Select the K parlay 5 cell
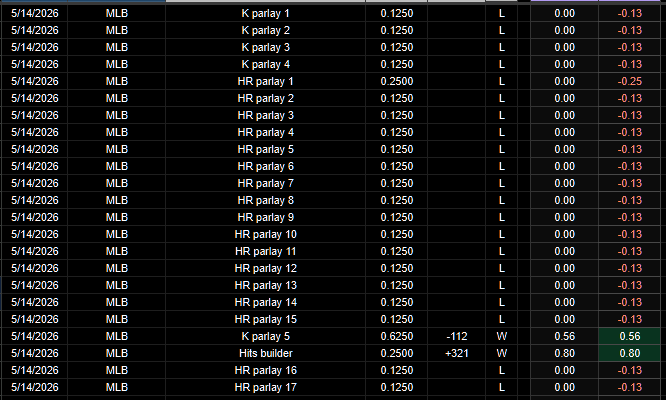The width and height of the screenshot is (666, 400). (265, 336)
